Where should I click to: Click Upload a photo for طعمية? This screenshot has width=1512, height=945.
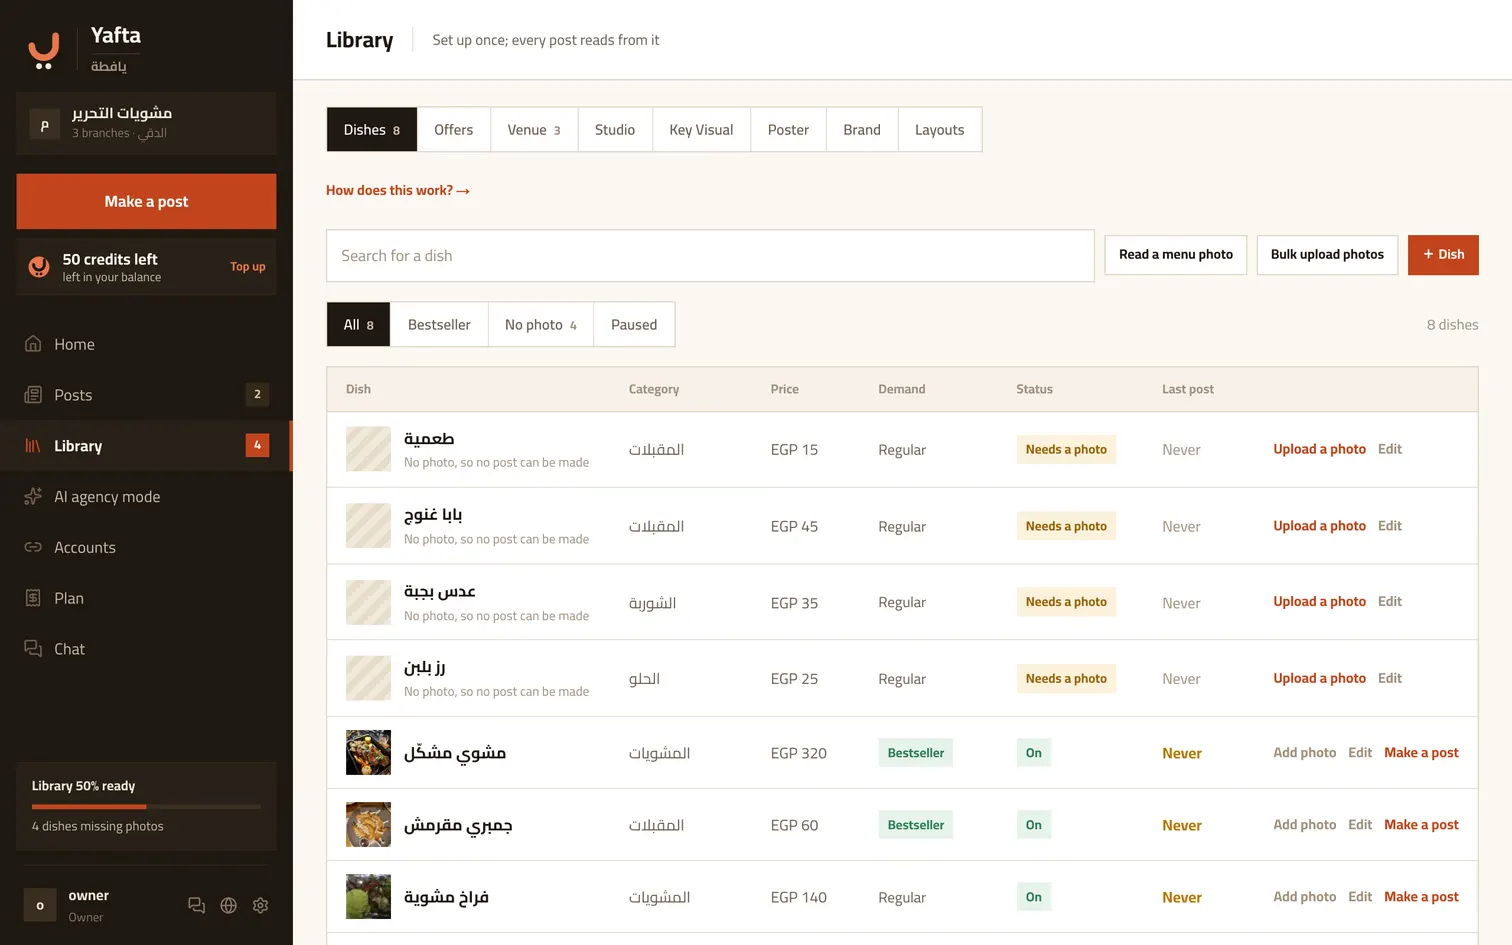point(1319,449)
